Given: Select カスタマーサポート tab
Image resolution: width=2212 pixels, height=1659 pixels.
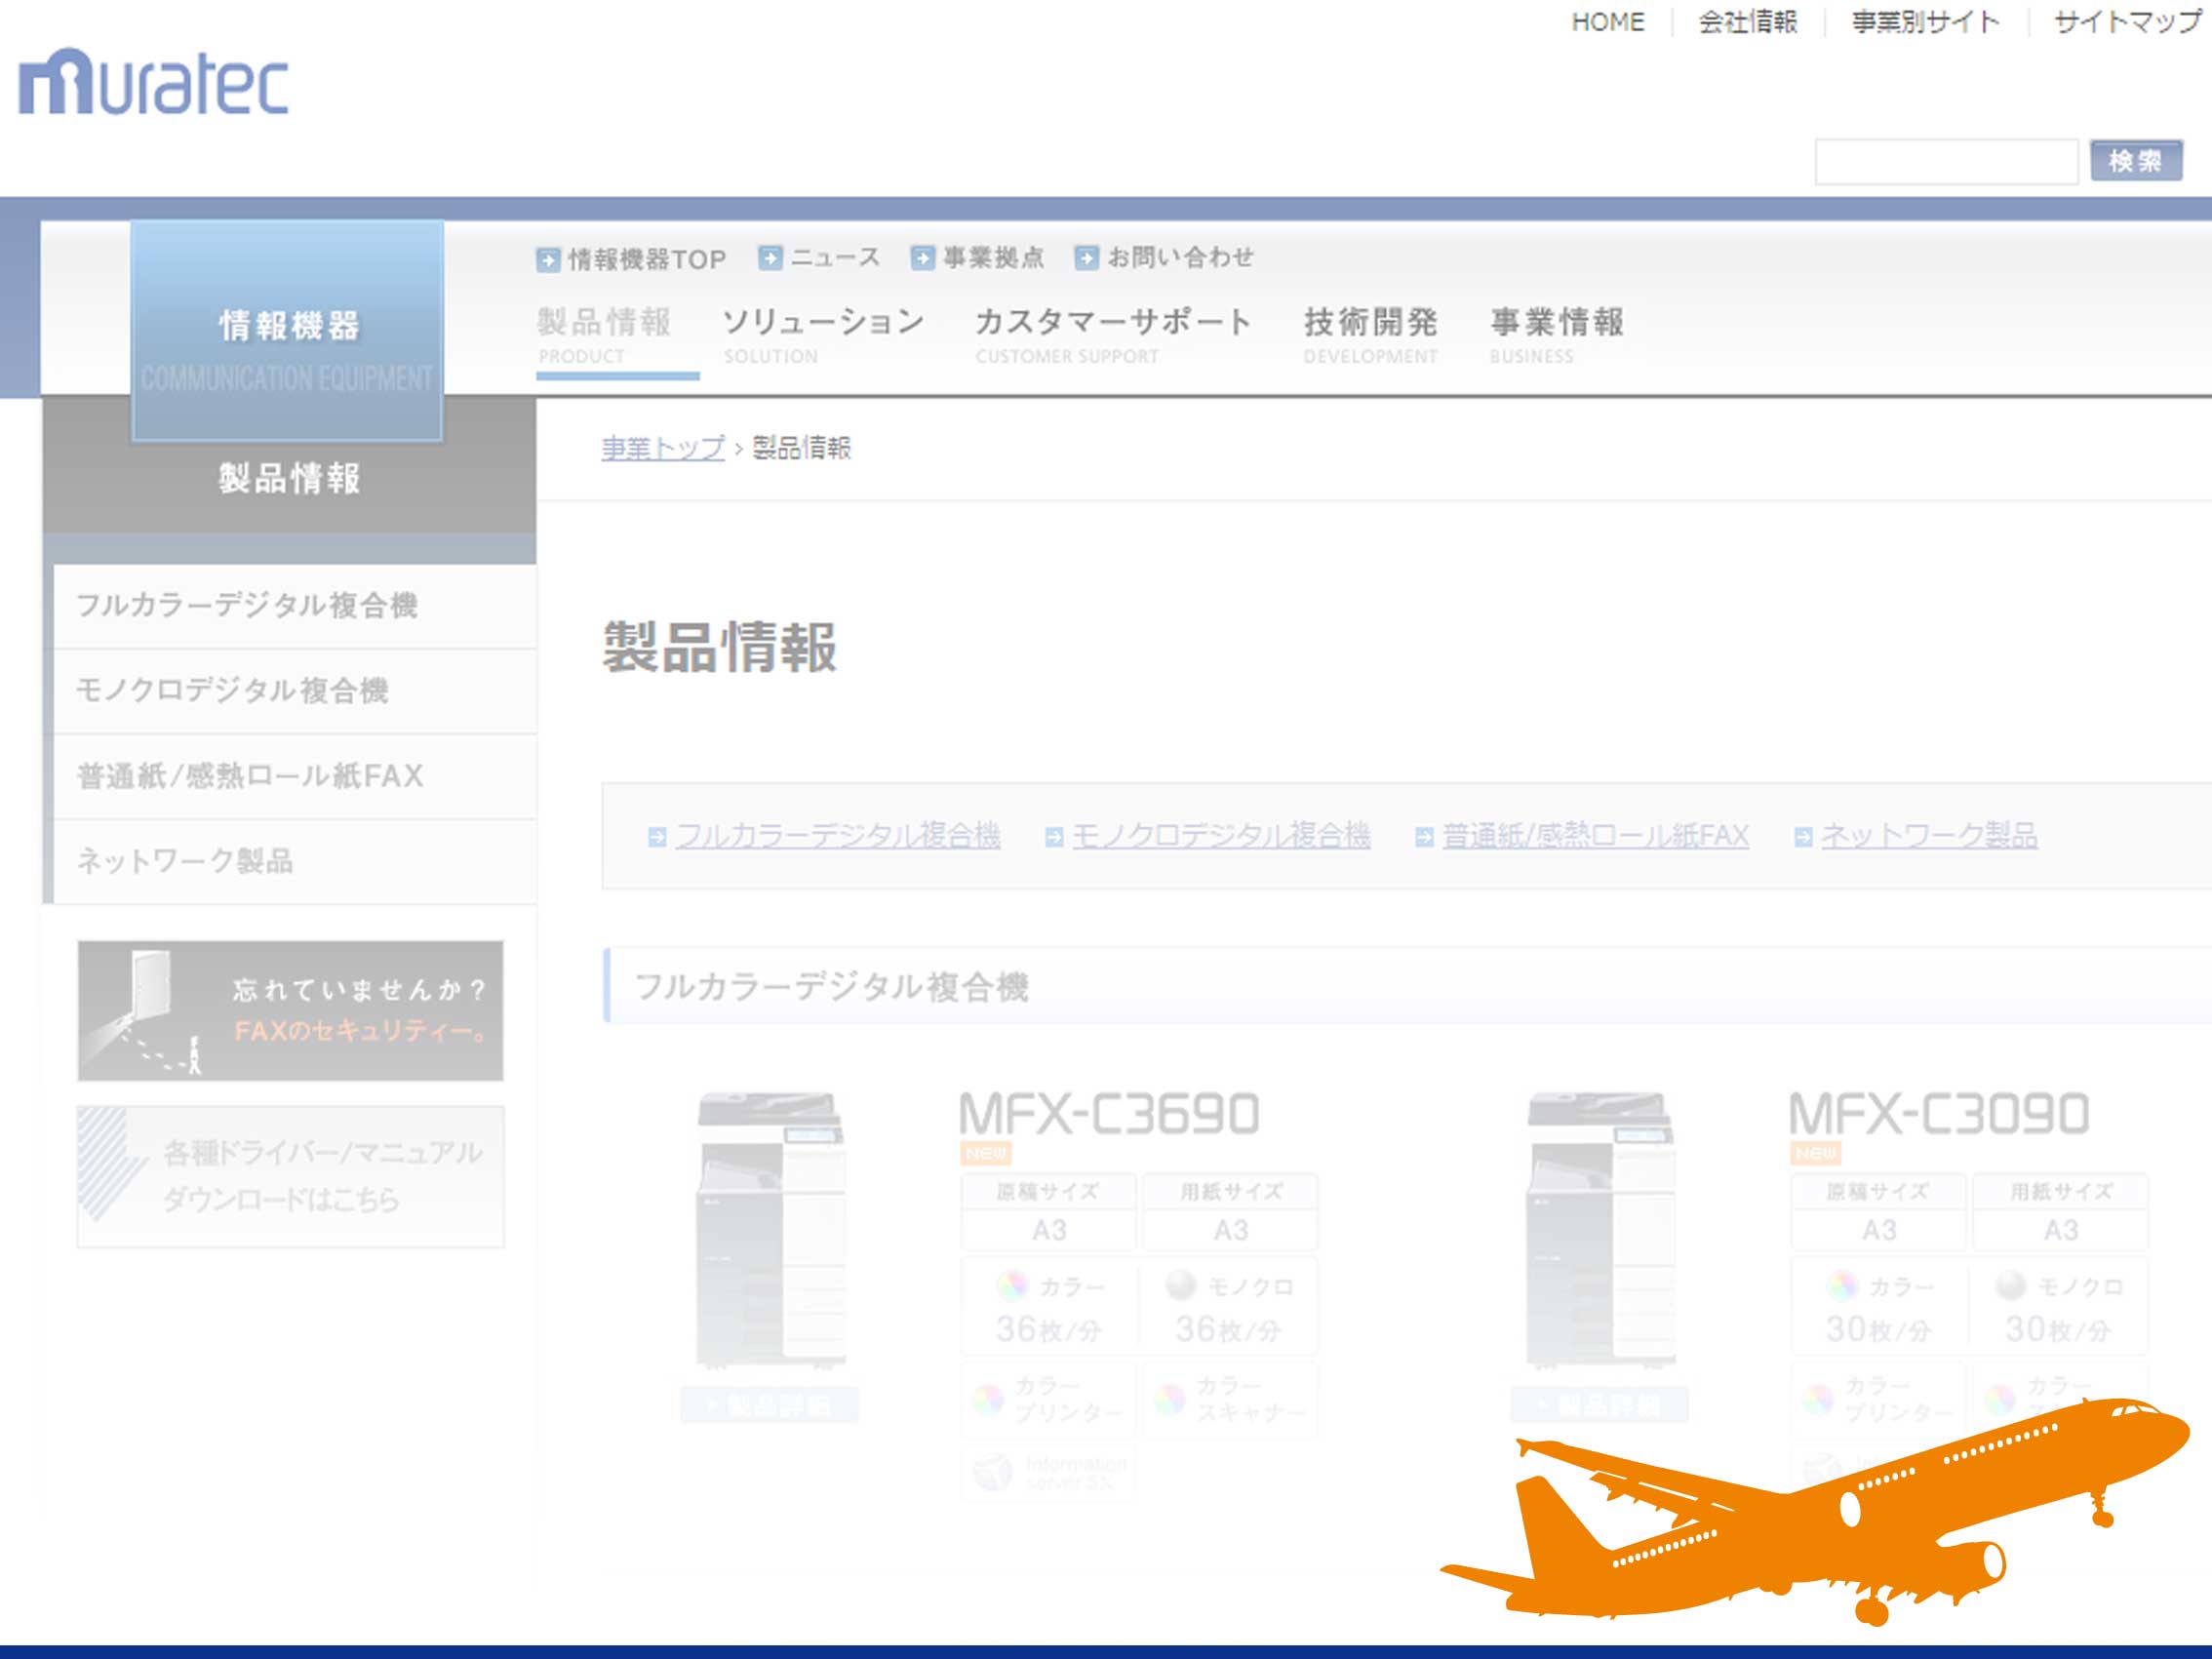Looking at the screenshot, I should click(x=1113, y=336).
